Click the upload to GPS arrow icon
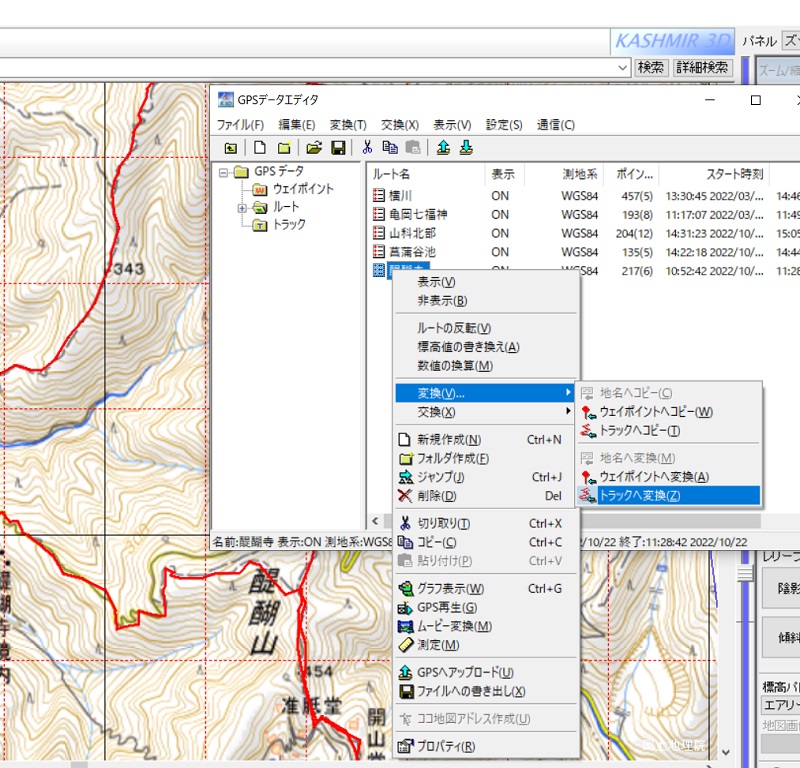Viewport: 800px width, 768px height. click(x=443, y=148)
